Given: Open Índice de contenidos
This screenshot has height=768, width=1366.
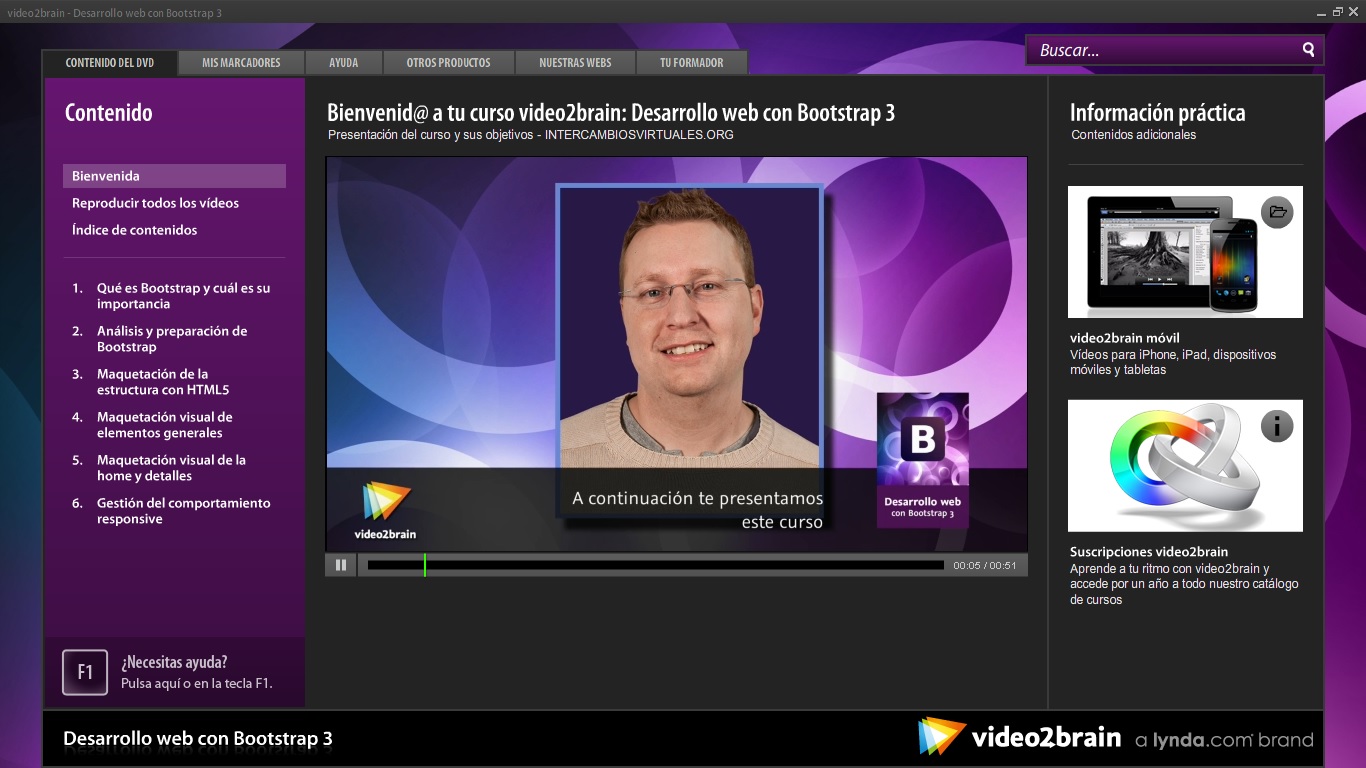Looking at the screenshot, I should click(x=134, y=230).
